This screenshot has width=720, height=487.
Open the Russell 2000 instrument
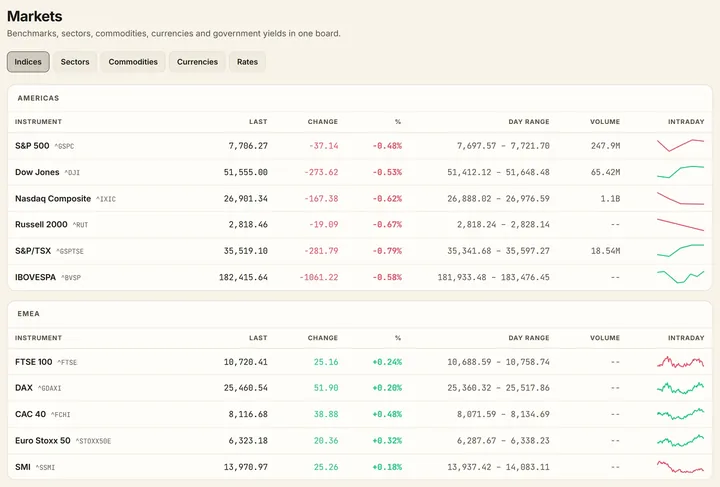tap(41, 224)
